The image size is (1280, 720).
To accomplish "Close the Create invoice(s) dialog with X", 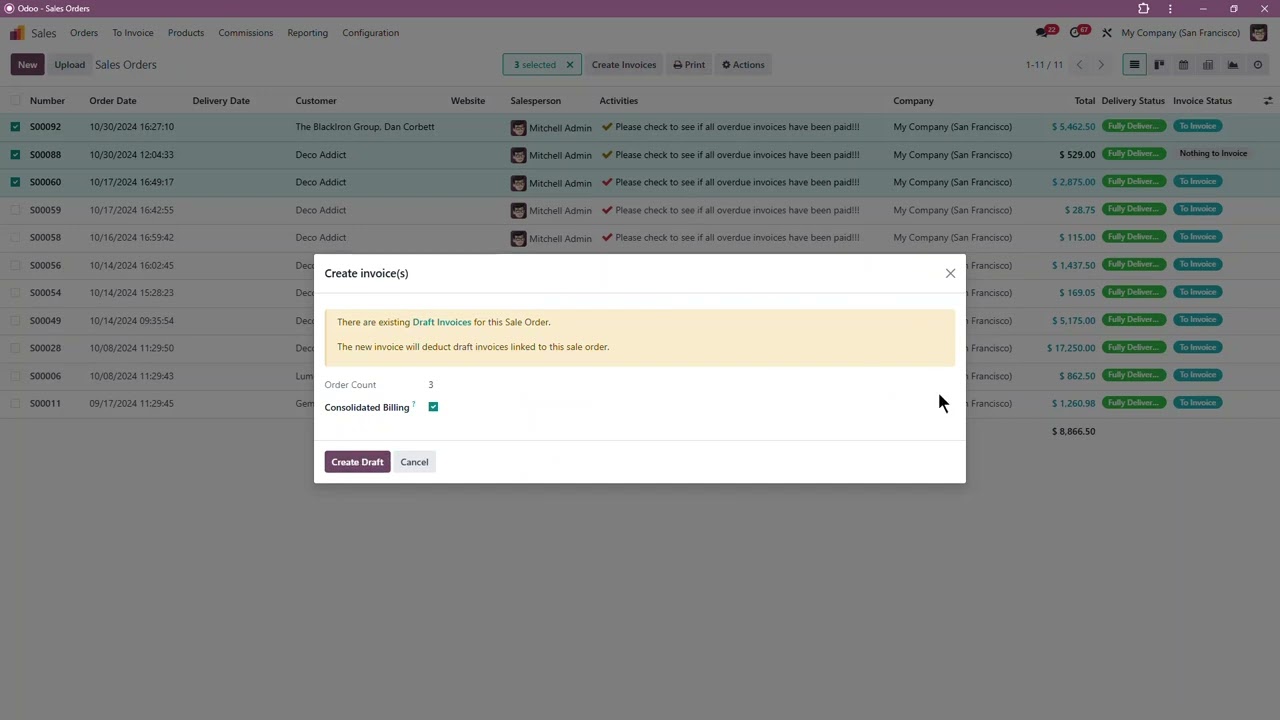I will pyautogui.click(x=950, y=273).
